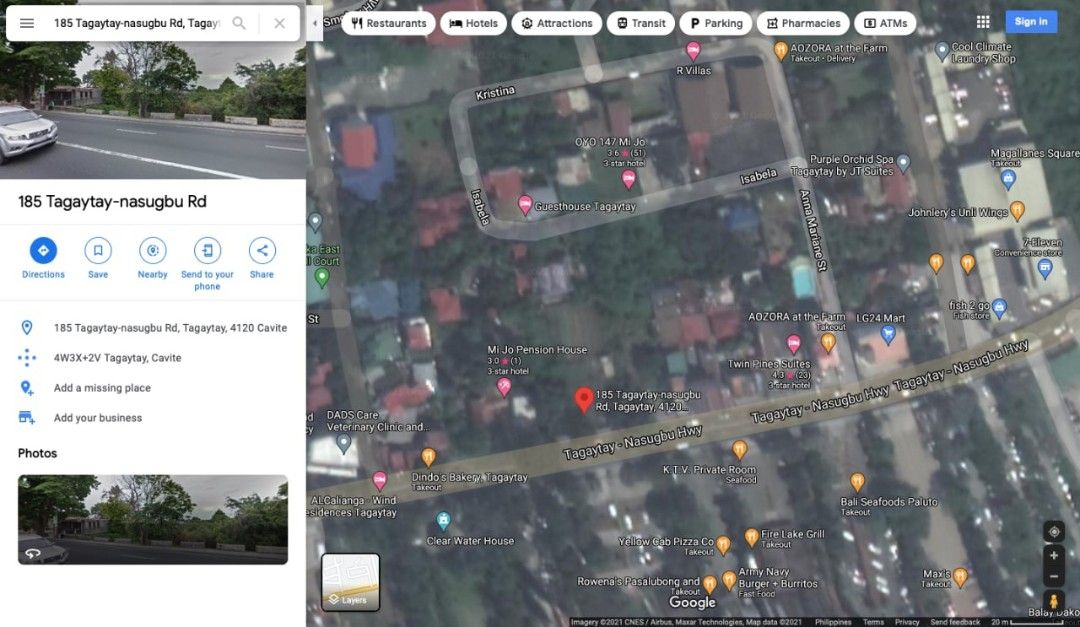Select ALCalianga Wind Residences pin

[x=380, y=480]
